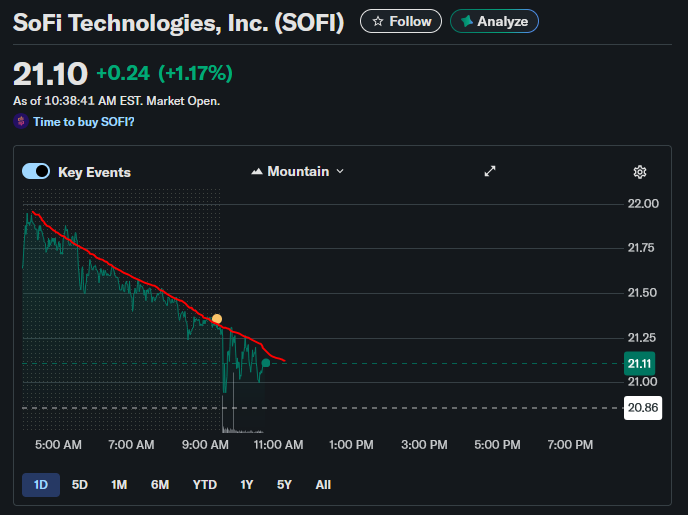Click the +0.24 price change value

tap(123, 73)
